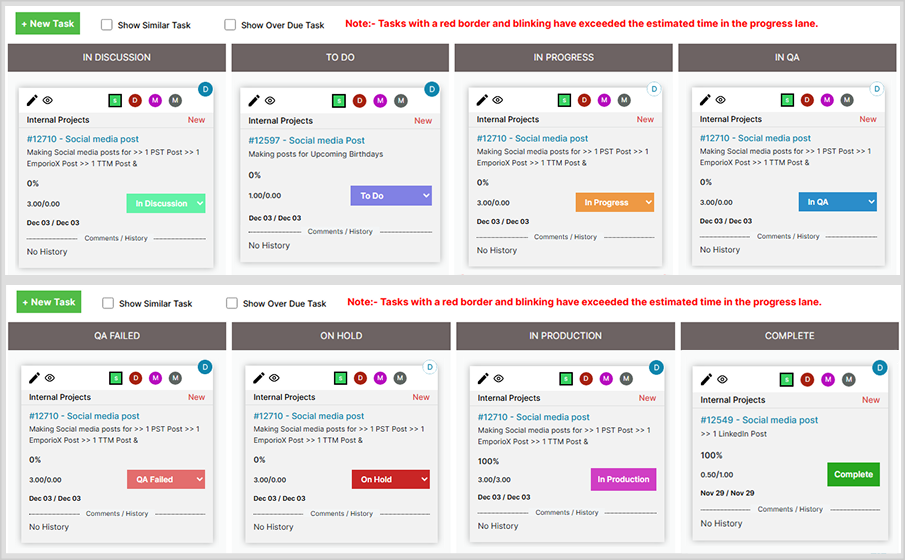Click the edit pencil on the In Production card
905x560 pixels.
(x=483, y=378)
